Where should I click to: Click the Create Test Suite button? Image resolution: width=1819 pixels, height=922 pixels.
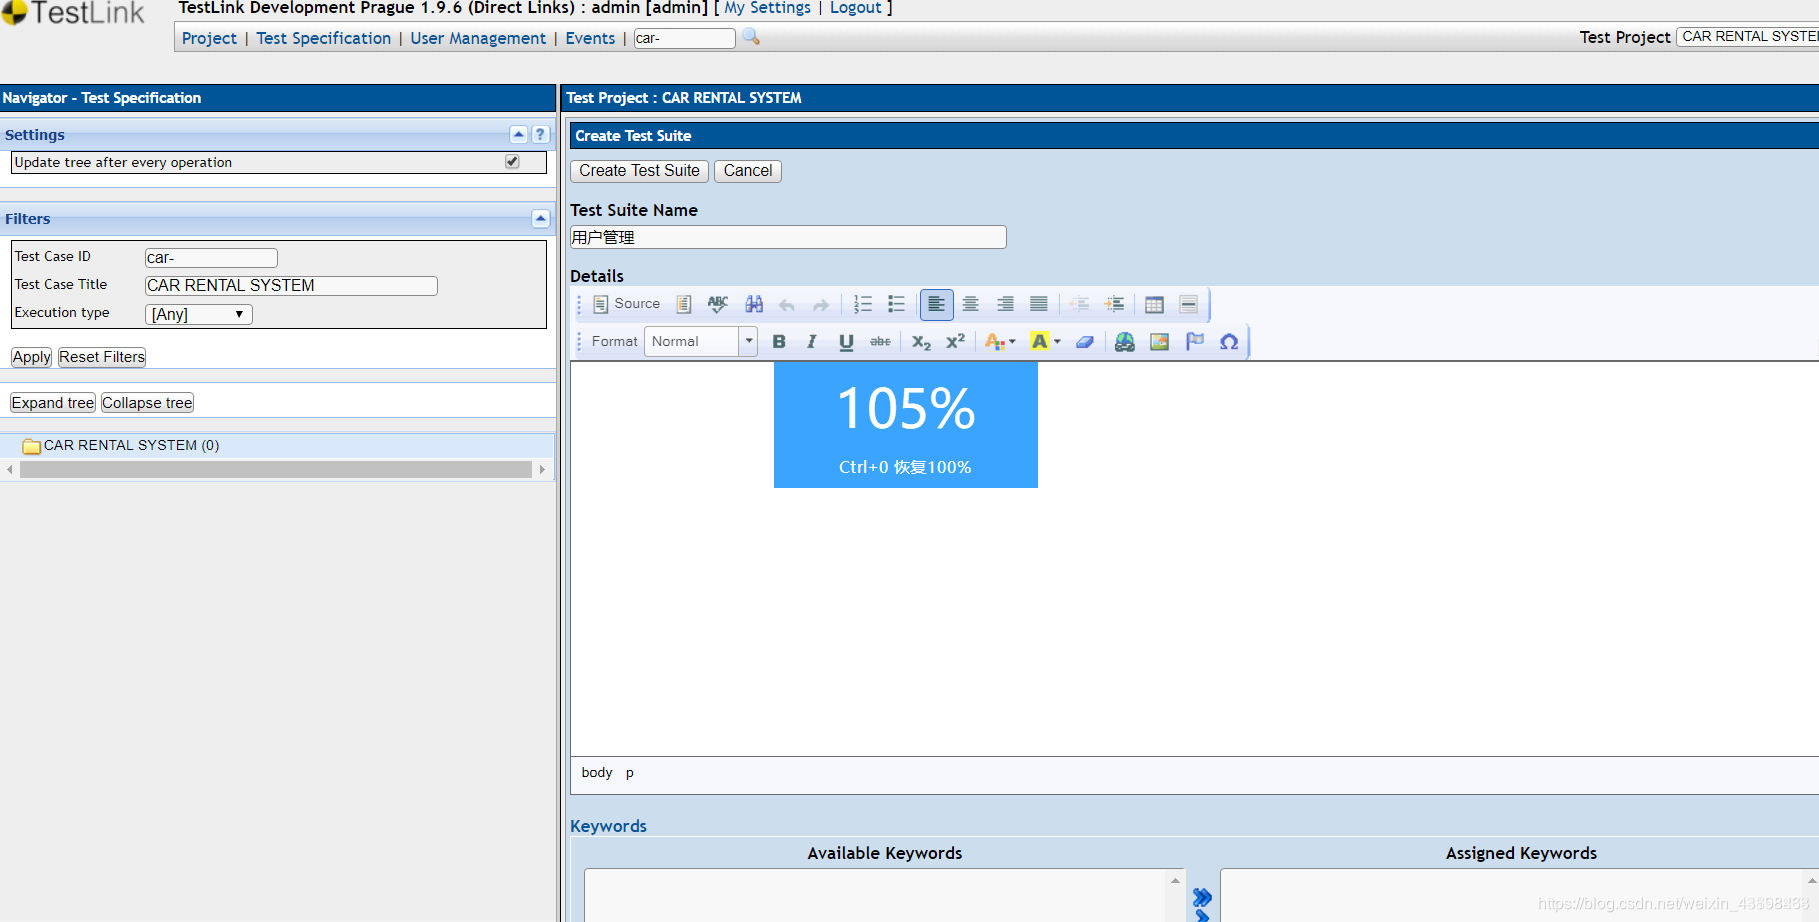click(639, 171)
